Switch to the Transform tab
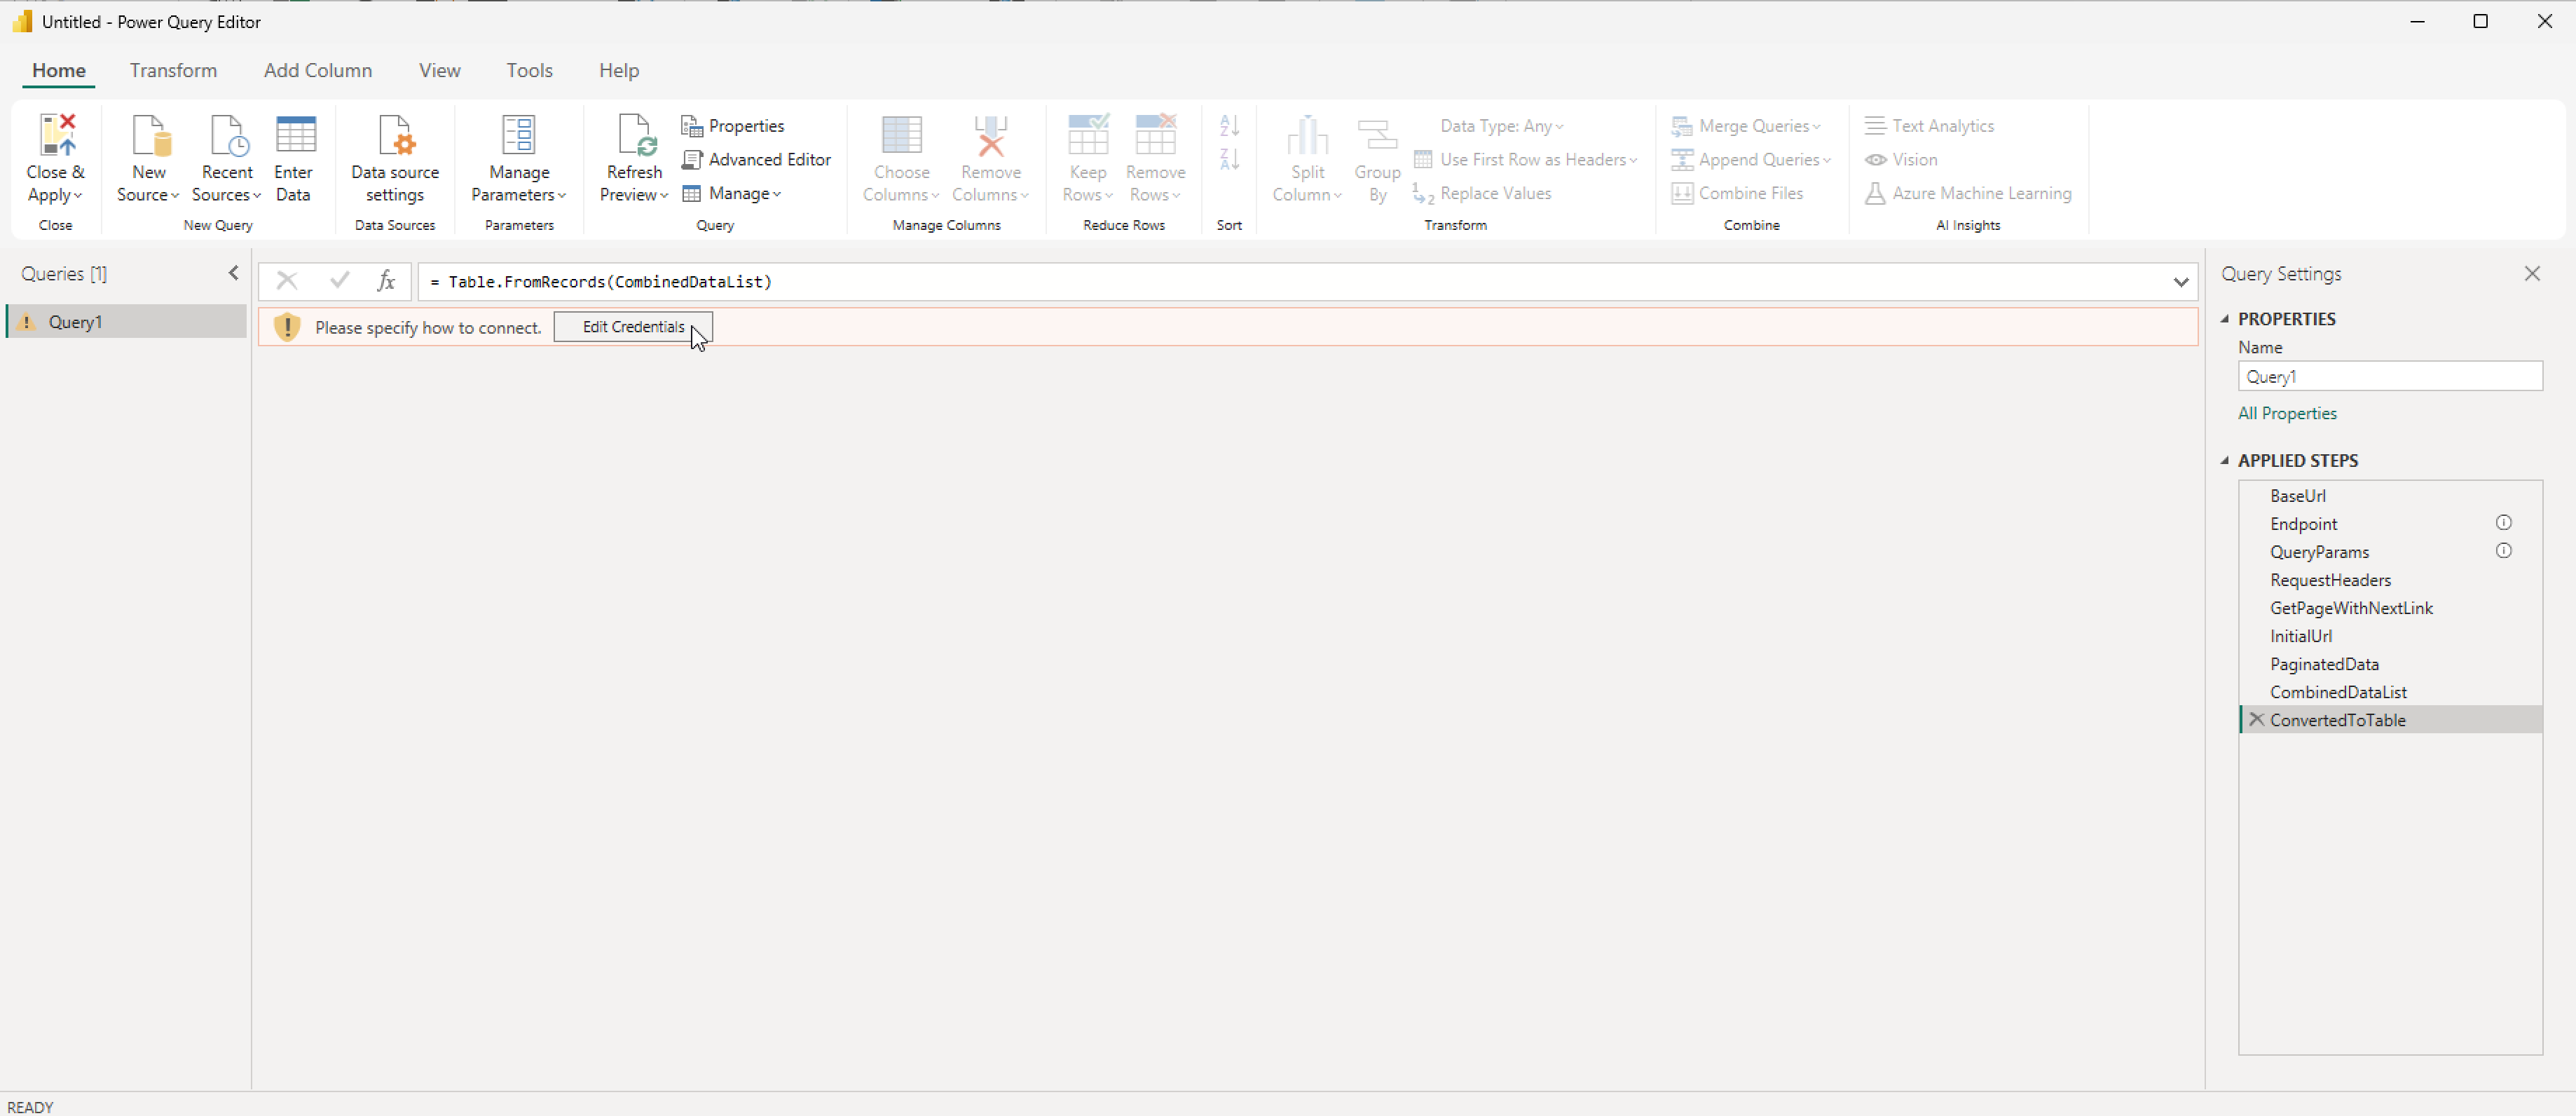This screenshot has height=1116, width=2576. 173,70
